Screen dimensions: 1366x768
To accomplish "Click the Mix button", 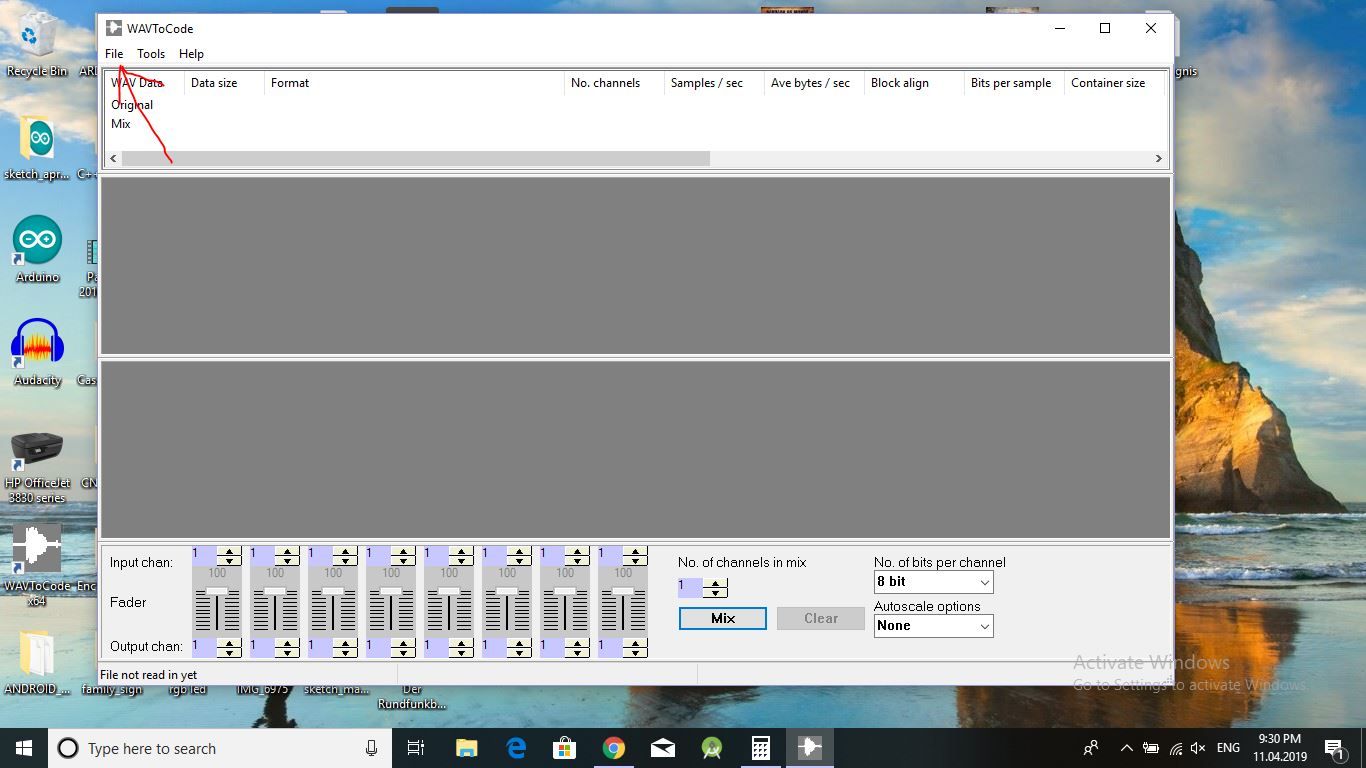I will click(x=723, y=619).
